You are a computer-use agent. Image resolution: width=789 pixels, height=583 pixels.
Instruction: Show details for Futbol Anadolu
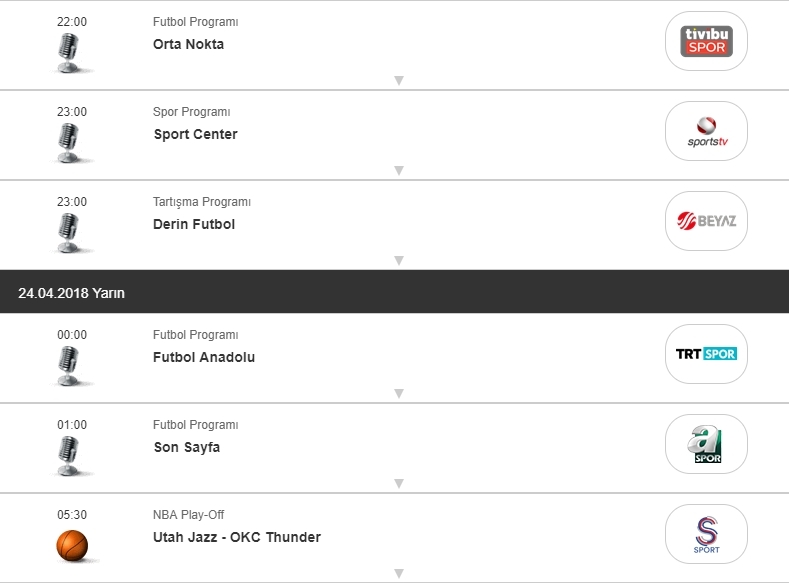point(398,394)
